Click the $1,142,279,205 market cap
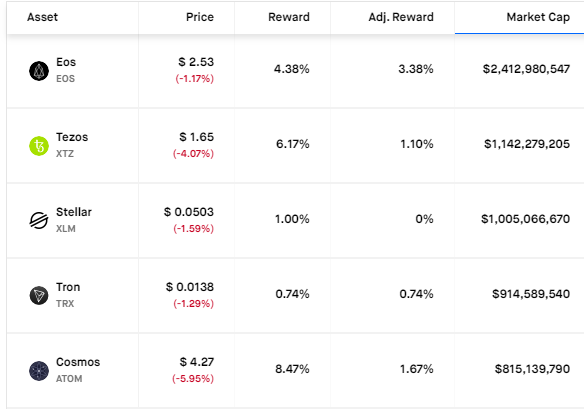Screen dimensions: 584x409 point(527,144)
